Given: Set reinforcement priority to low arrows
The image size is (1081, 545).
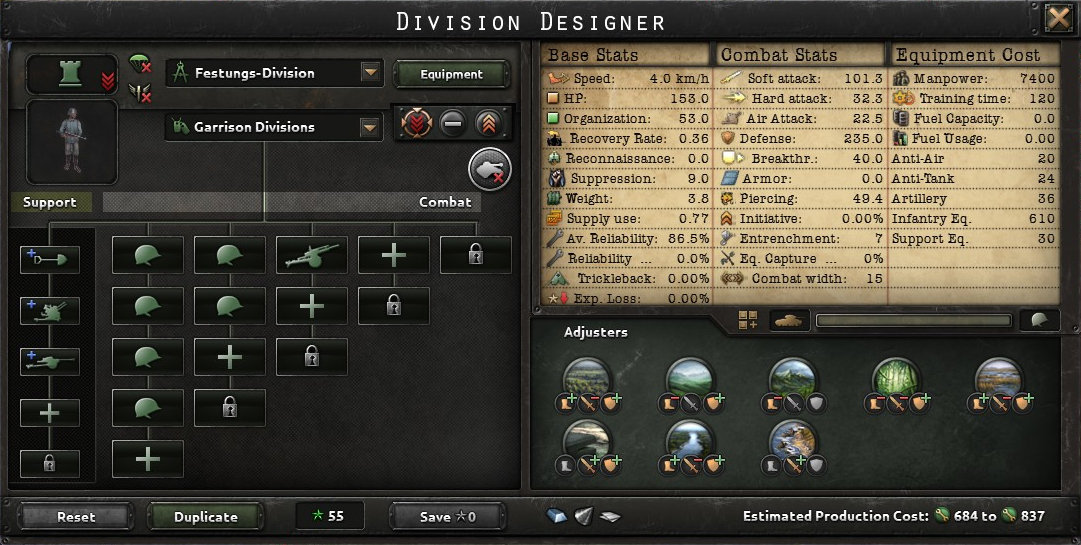Looking at the screenshot, I should pos(417,124).
